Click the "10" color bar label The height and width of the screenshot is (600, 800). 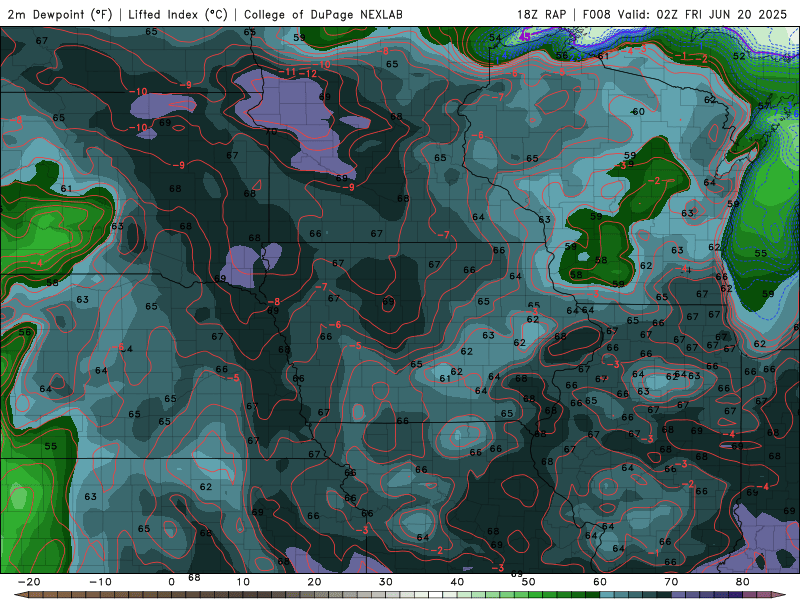tap(243, 582)
